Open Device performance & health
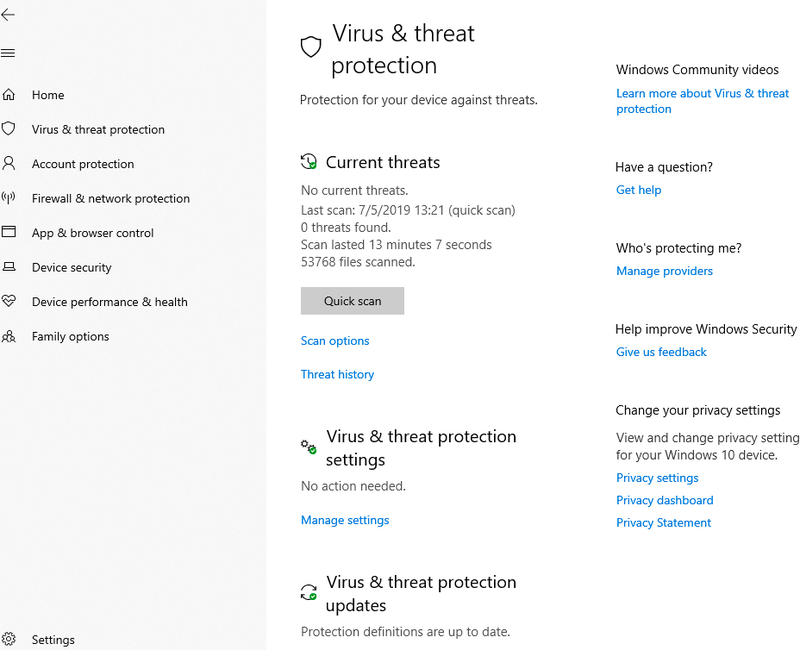The image size is (800, 650). pyautogui.click(x=110, y=302)
